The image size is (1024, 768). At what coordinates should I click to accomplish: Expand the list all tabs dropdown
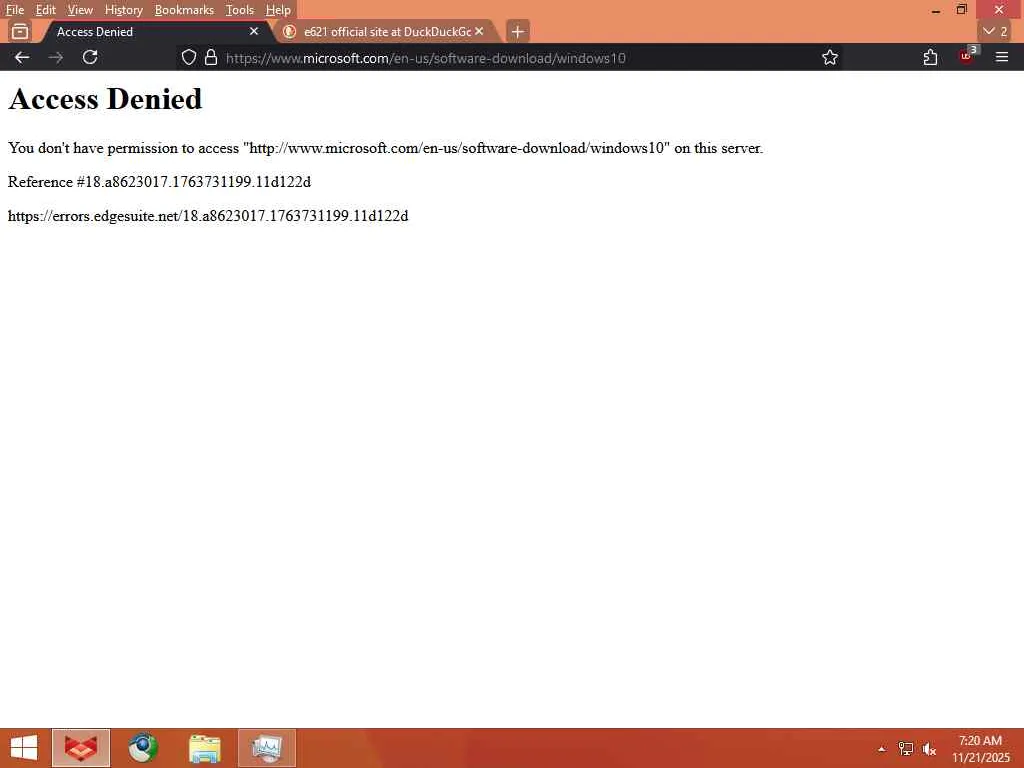click(995, 31)
